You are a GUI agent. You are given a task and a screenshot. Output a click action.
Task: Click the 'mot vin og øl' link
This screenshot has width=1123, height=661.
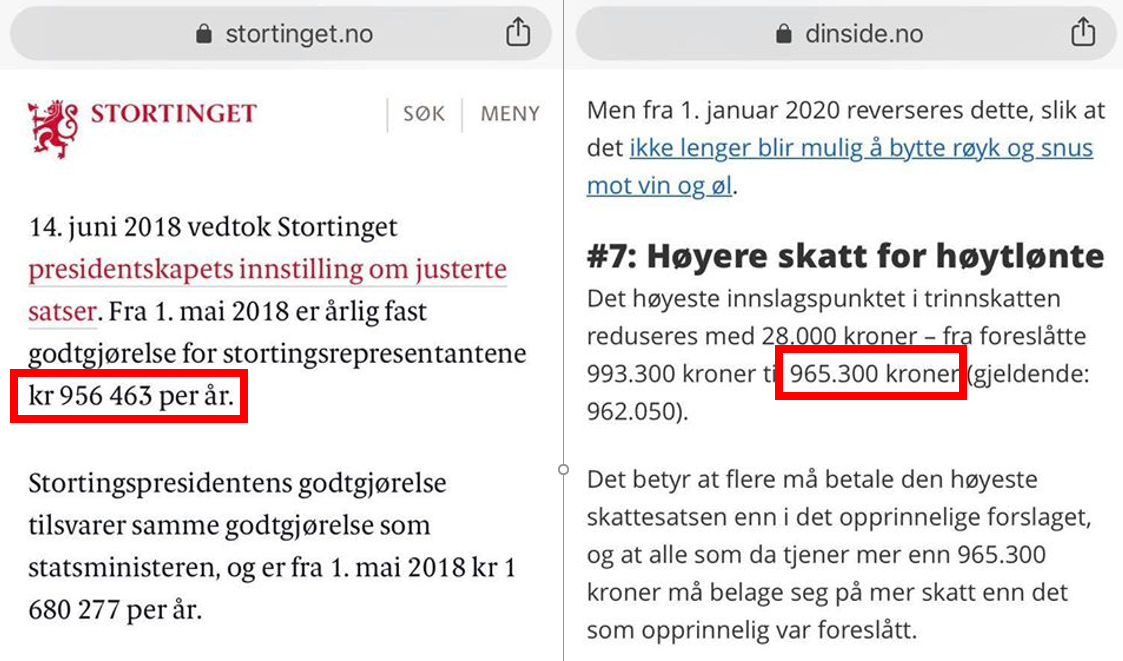[x=659, y=186]
